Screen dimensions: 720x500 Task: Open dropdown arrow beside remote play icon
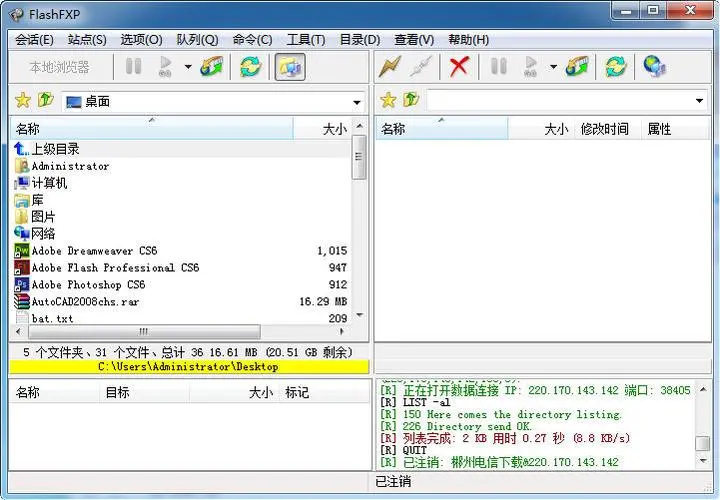(553, 67)
